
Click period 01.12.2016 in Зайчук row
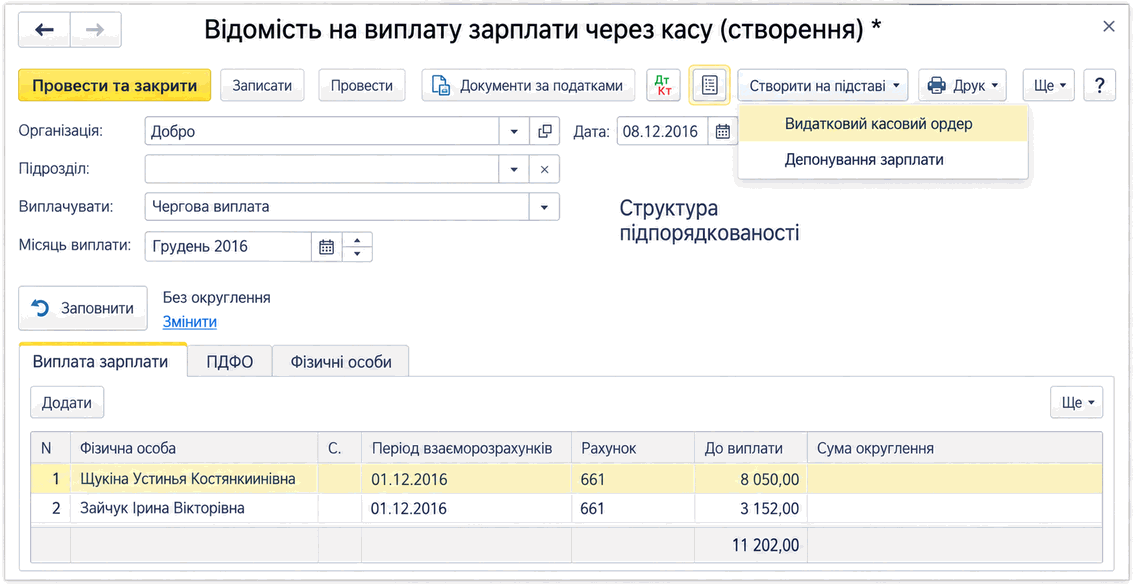point(467,509)
